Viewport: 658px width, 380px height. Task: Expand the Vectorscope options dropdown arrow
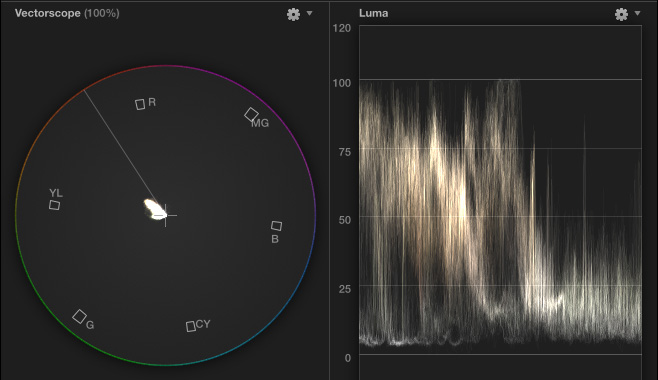310,13
